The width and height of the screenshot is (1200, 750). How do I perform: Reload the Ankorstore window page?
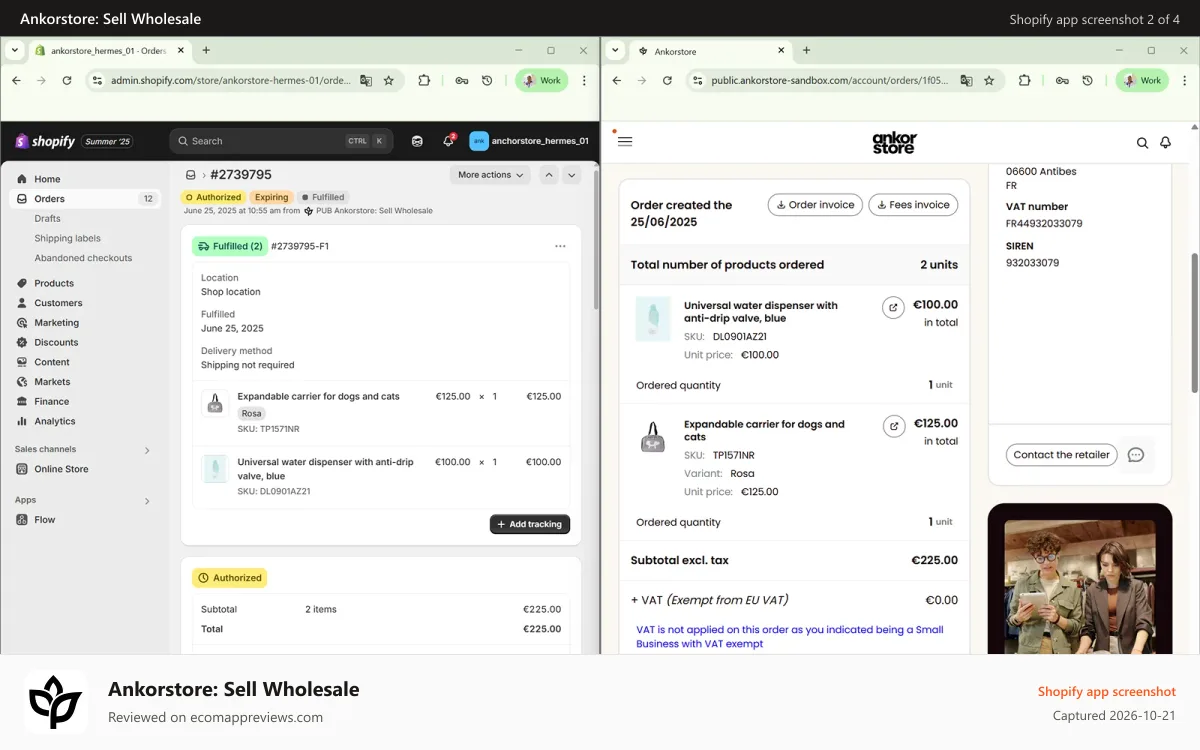[x=667, y=81]
